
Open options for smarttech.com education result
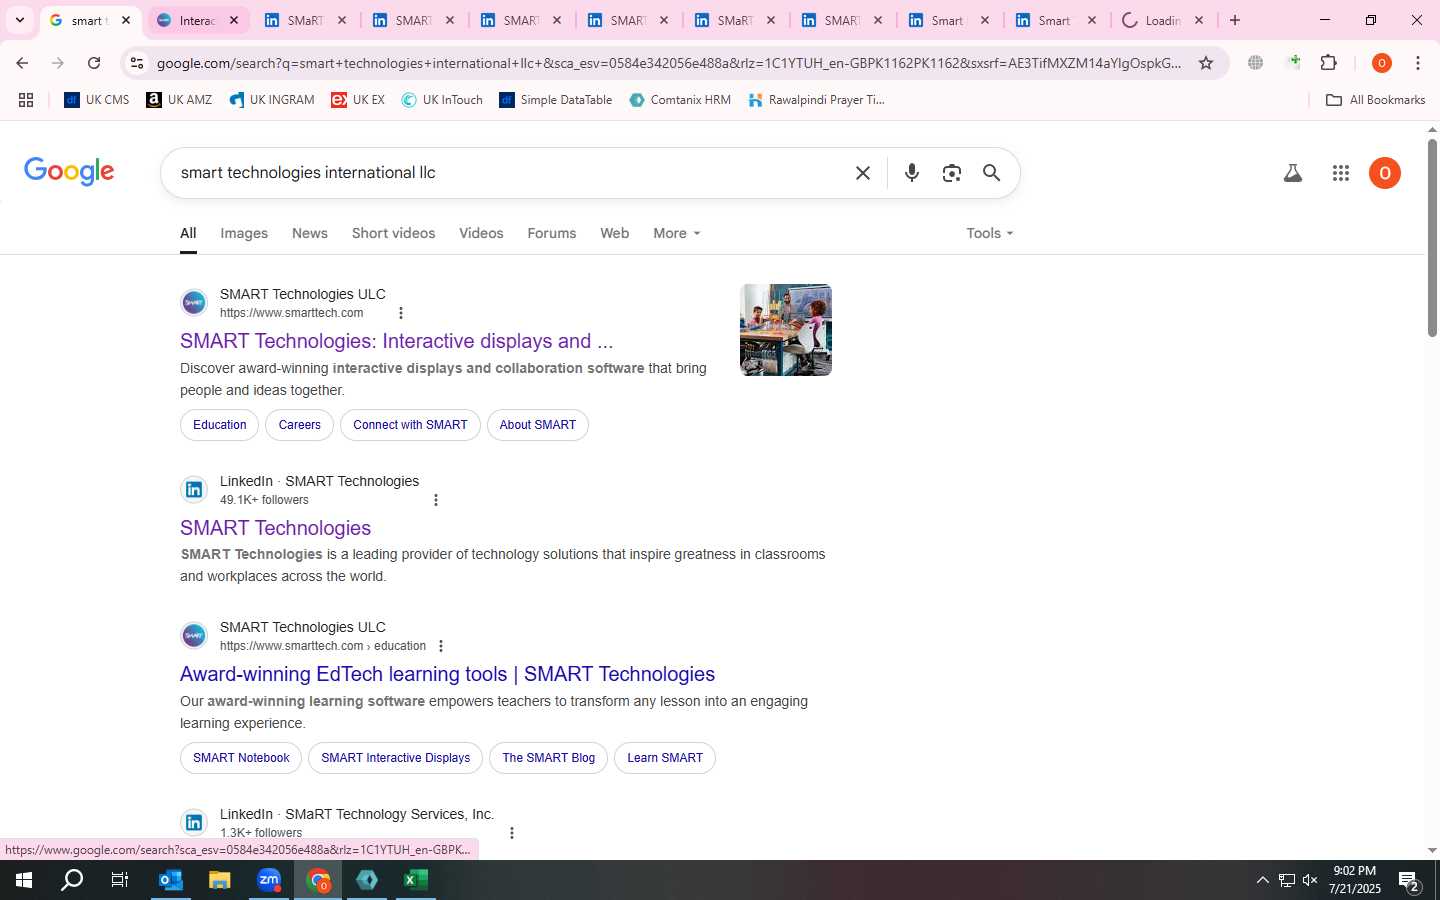pyautogui.click(x=441, y=646)
